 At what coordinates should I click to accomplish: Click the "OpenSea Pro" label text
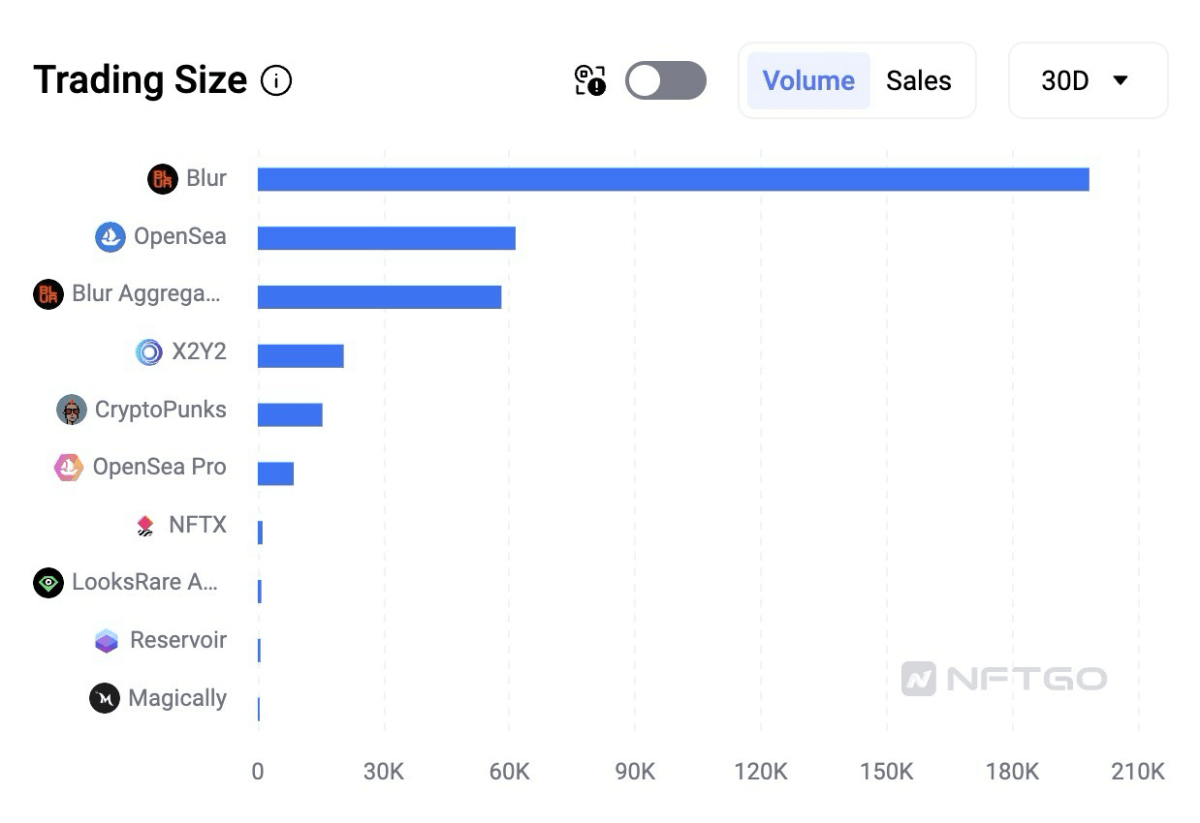point(159,467)
